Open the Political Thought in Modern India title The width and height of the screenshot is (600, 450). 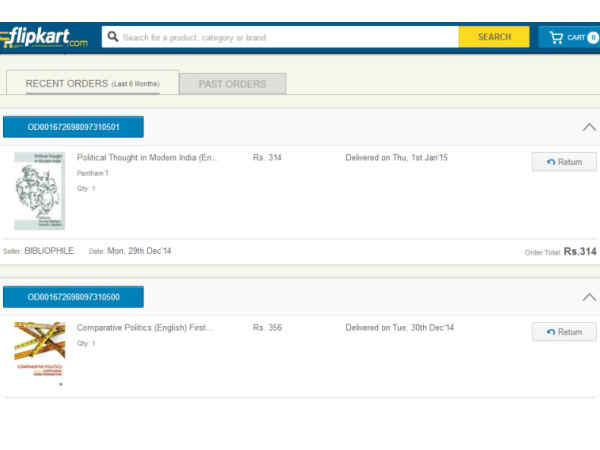coord(146,158)
